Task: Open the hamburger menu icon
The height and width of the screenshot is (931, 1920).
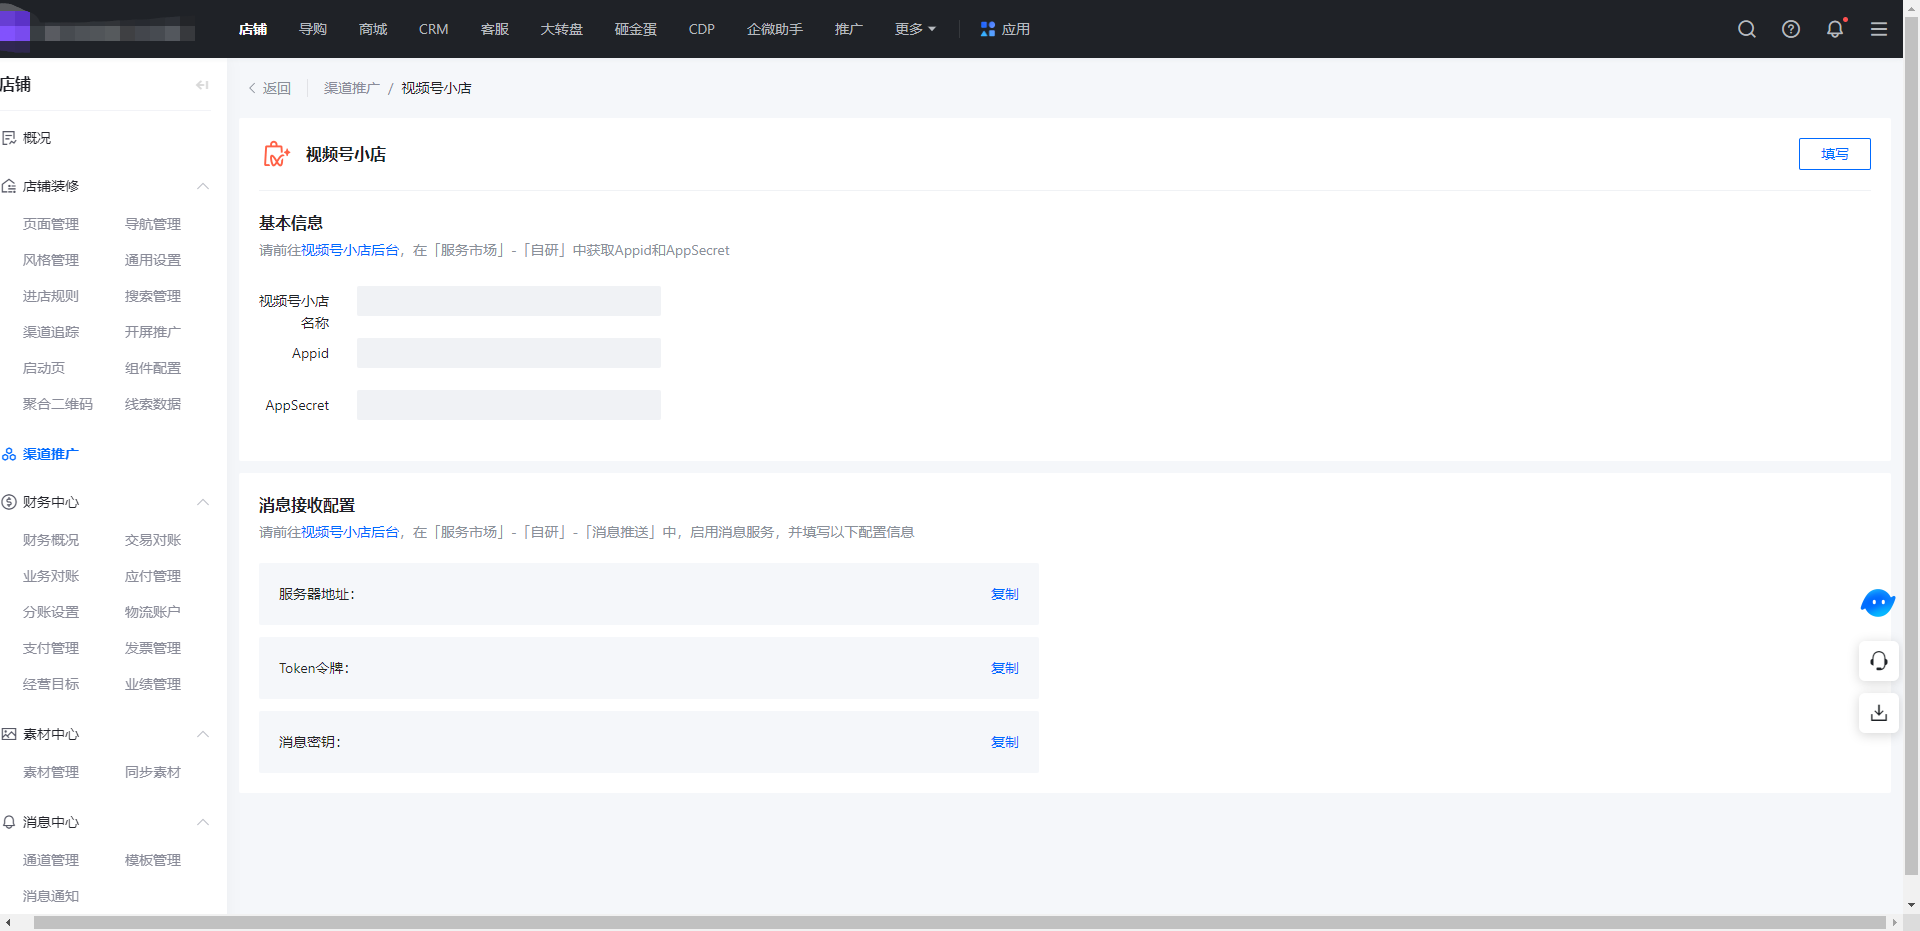Action: tap(1879, 29)
